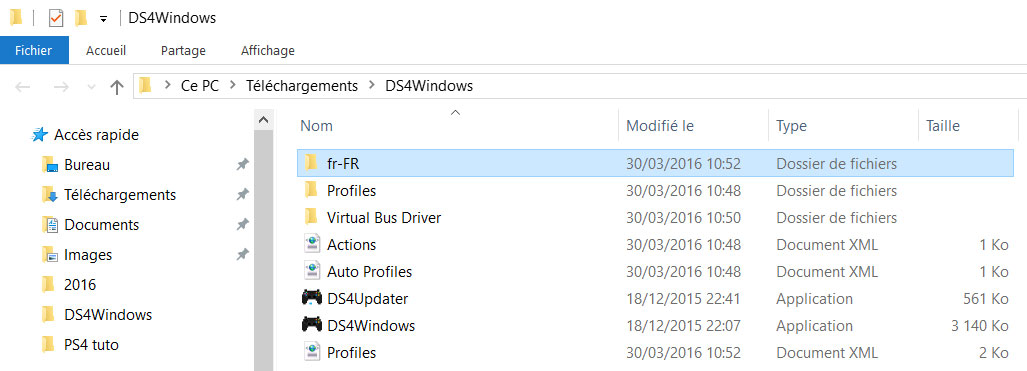This screenshot has width=1027, height=371.
Task: Sort by the Taille column header
Action: coord(943,125)
